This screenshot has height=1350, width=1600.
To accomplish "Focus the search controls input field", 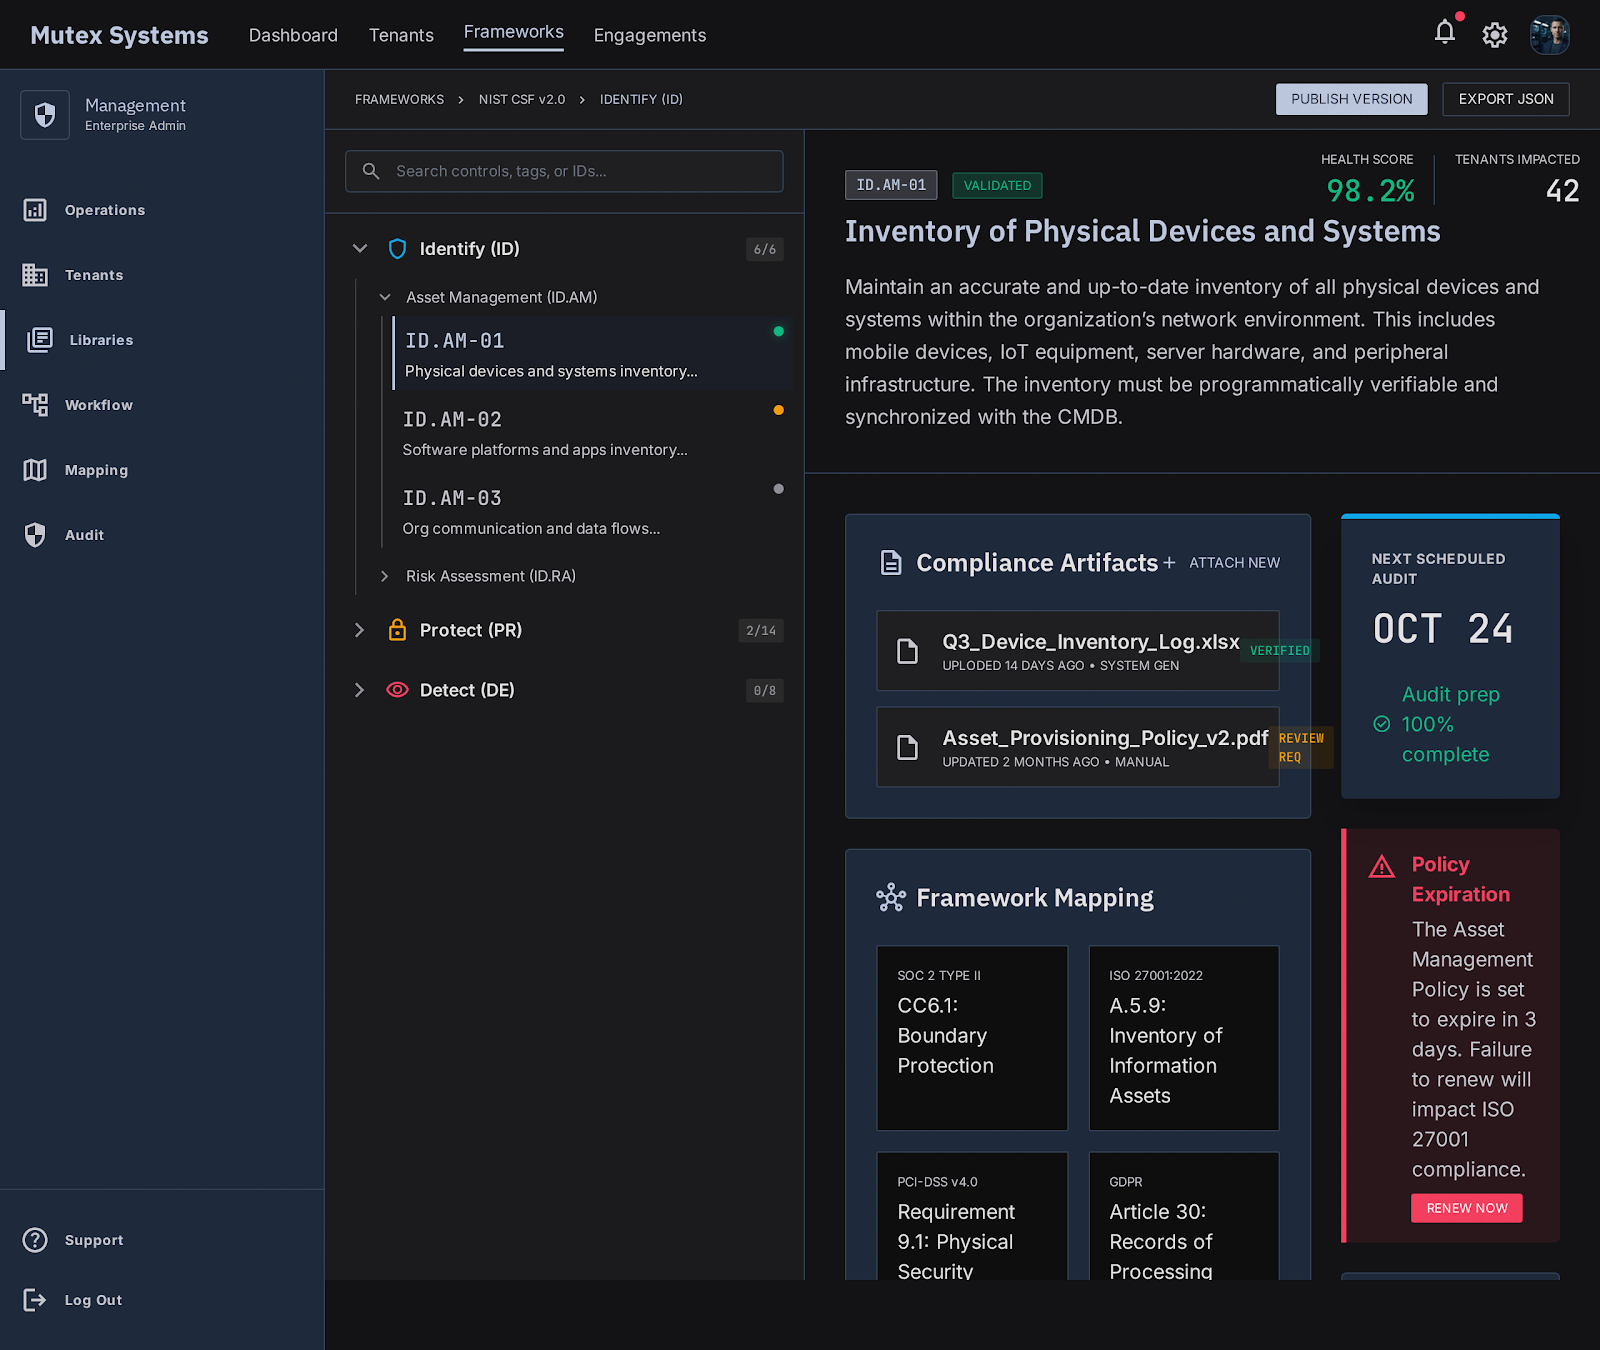I will (564, 171).
